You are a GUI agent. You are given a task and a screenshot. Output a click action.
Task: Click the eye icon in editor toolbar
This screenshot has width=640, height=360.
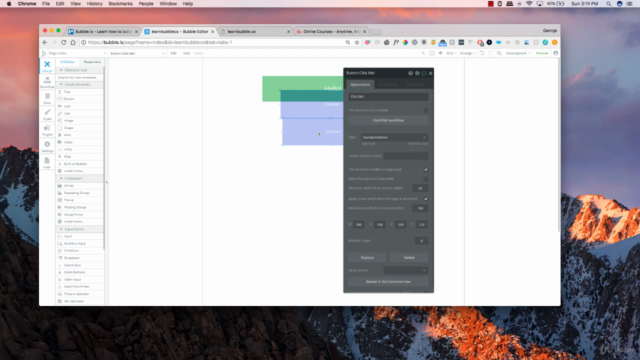(440, 53)
